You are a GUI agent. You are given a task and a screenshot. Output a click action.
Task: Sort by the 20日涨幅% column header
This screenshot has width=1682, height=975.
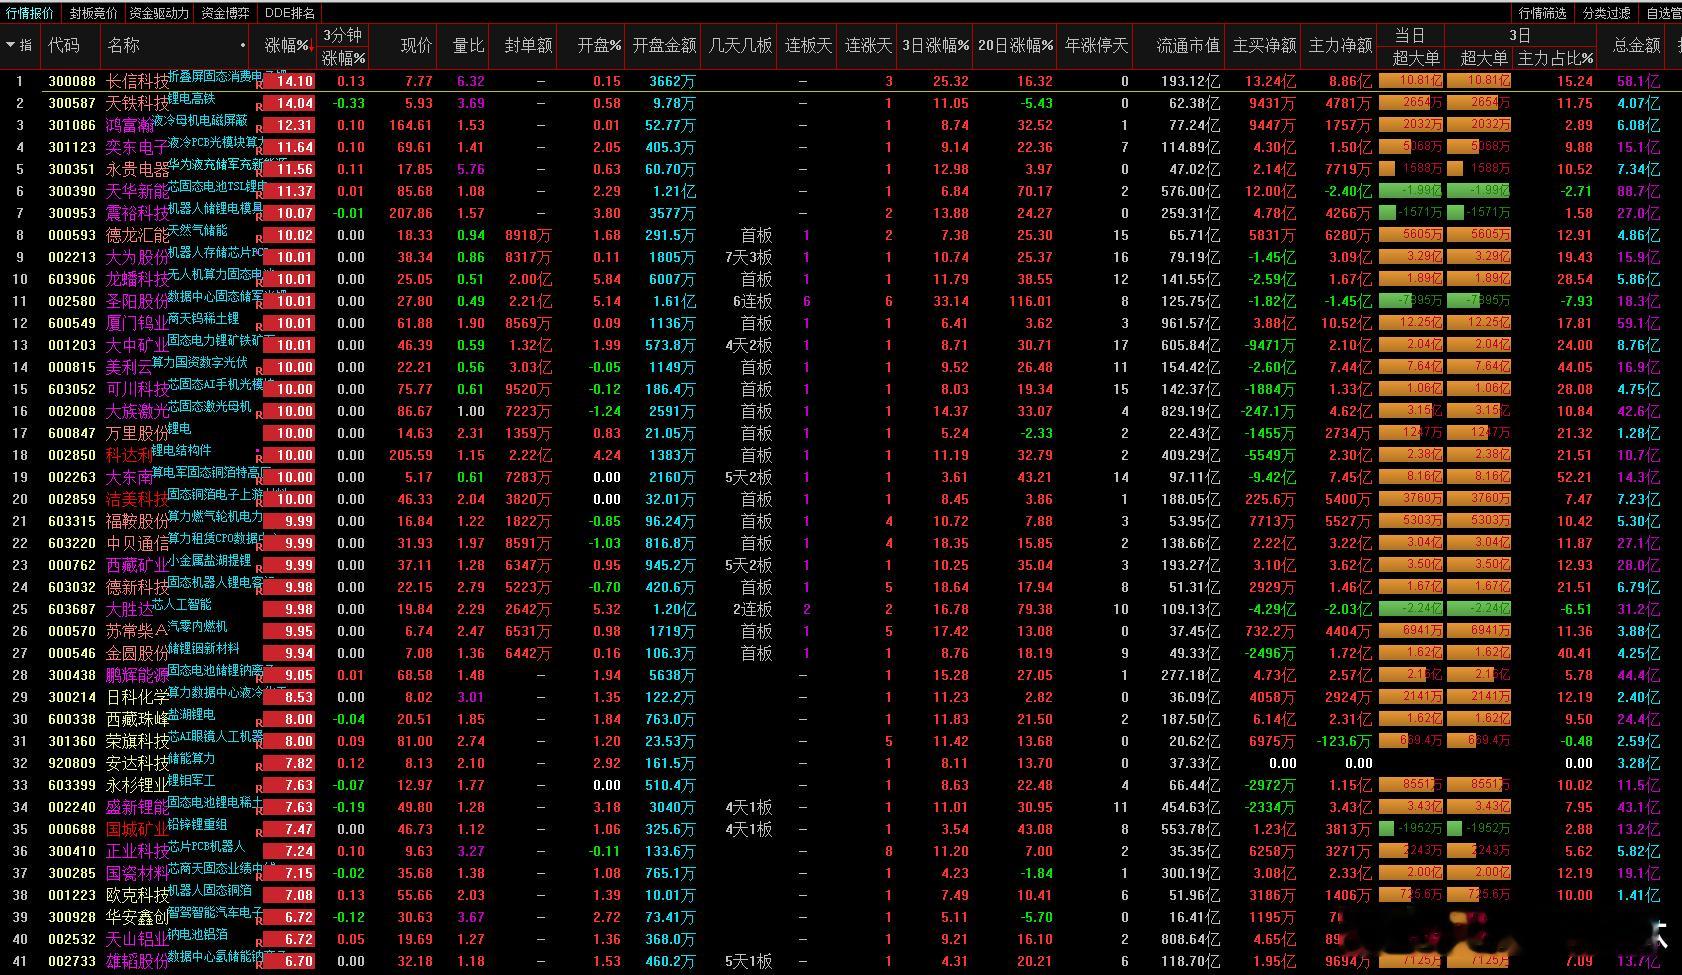tap(1015, 46)
